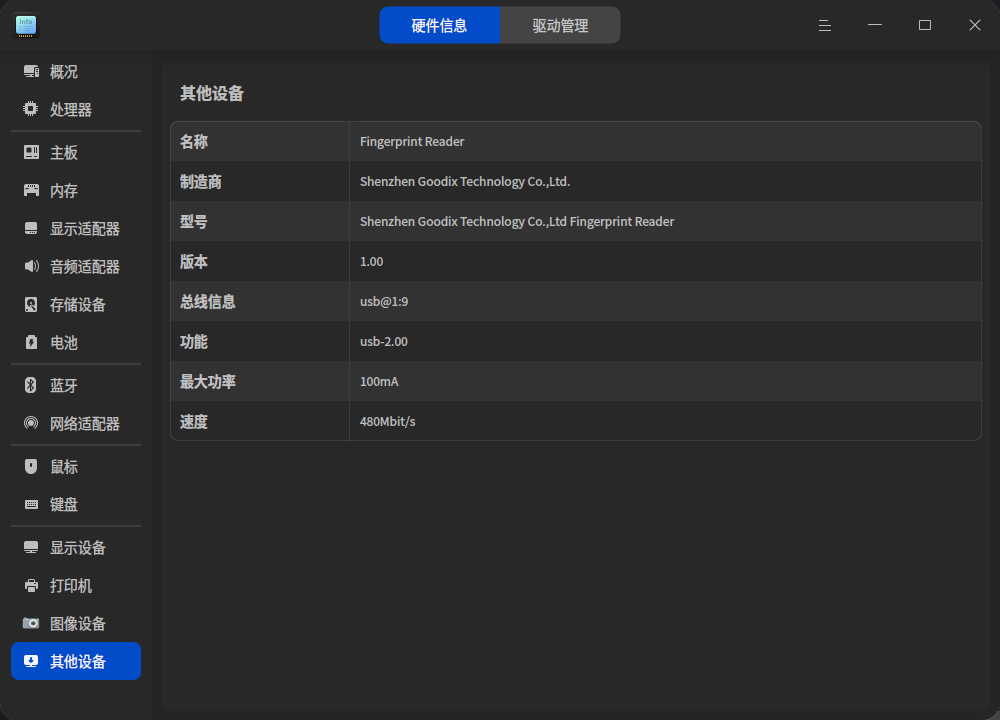The width and height of the screenshot is (1000, 720).
Task: Switch to the 驱动管理 tab
Action: (x=560, y=26)
